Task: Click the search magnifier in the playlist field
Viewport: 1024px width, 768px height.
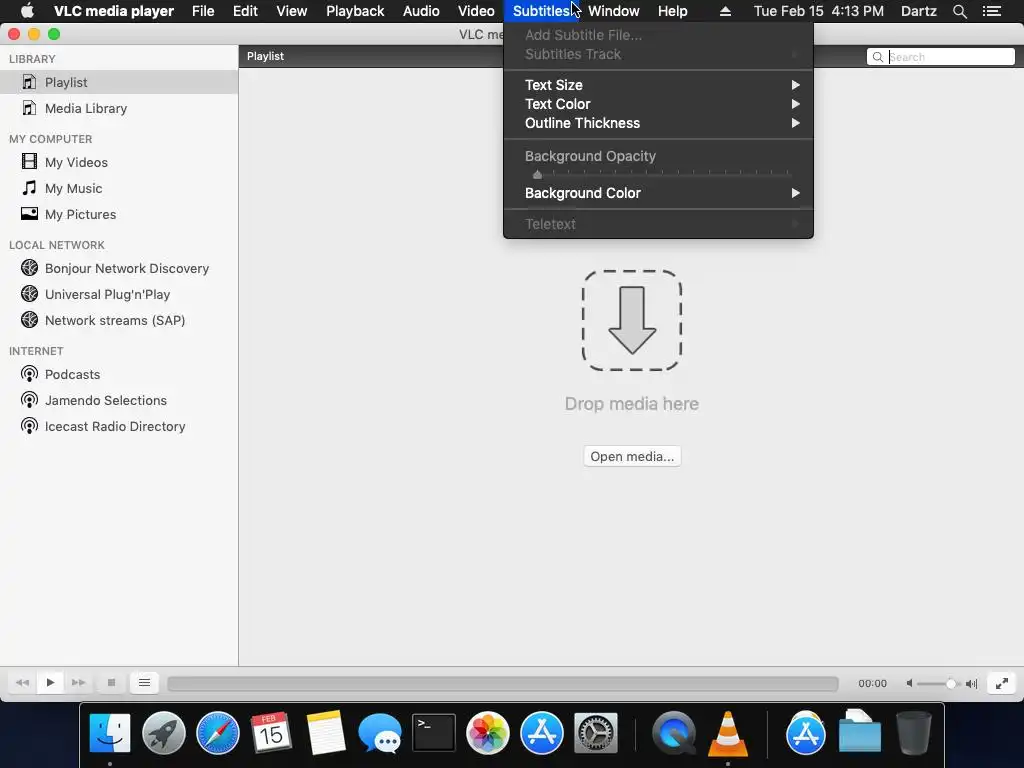Action: (x=878, y=57)
